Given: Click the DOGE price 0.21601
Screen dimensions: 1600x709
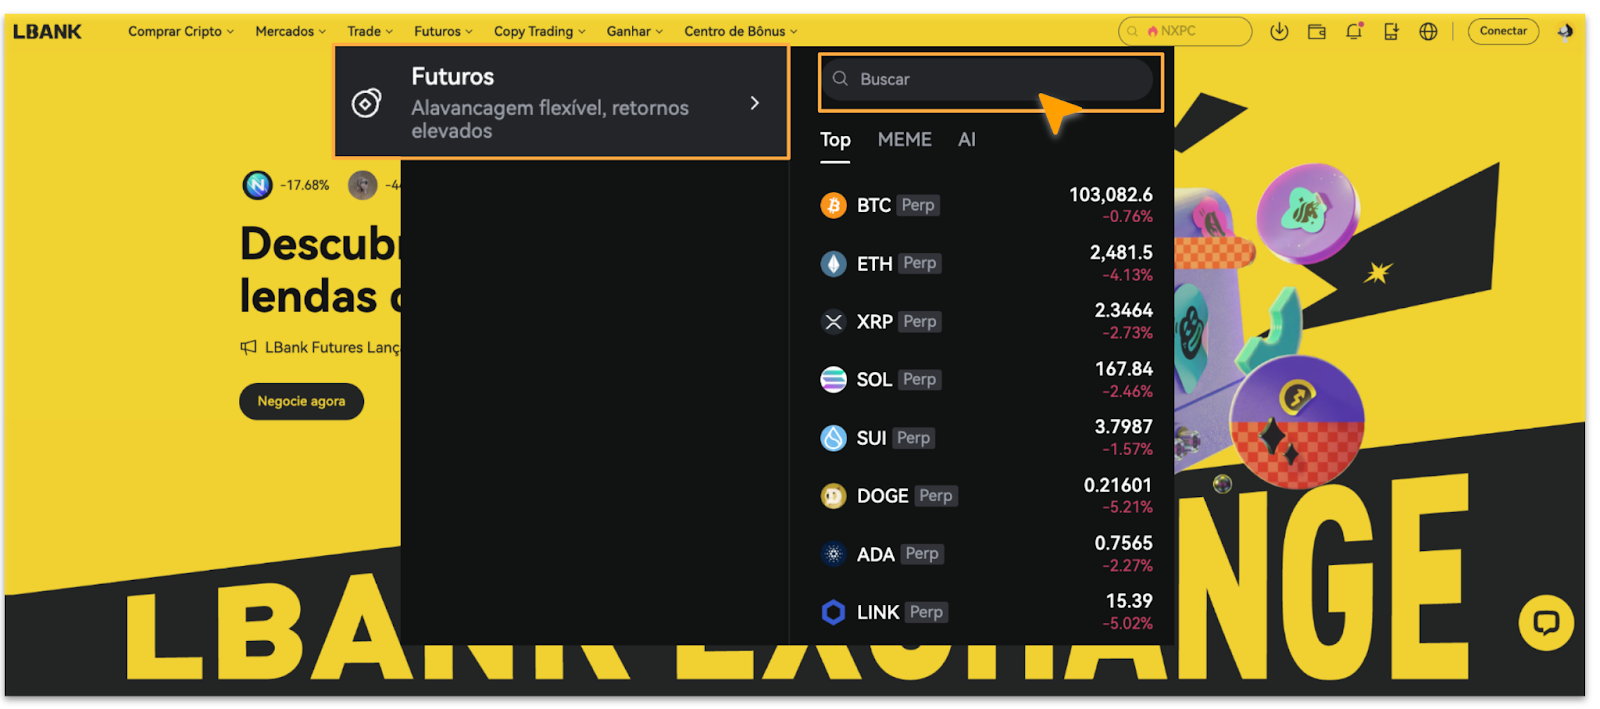Looking at the screenshot, I should [1118, 485].
